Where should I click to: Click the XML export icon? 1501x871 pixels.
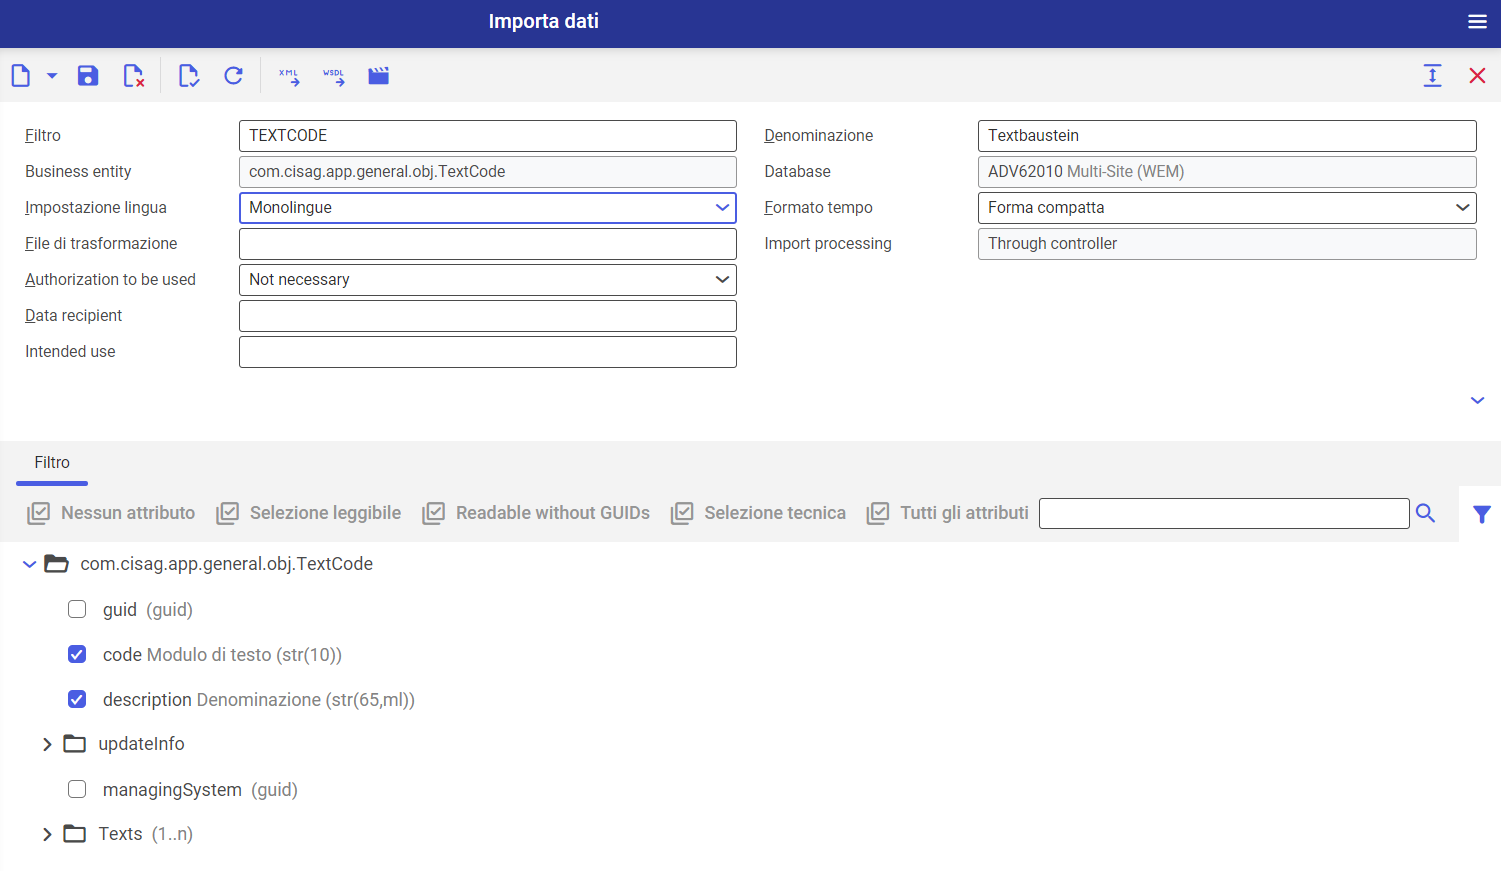click(x=289, y=77)
